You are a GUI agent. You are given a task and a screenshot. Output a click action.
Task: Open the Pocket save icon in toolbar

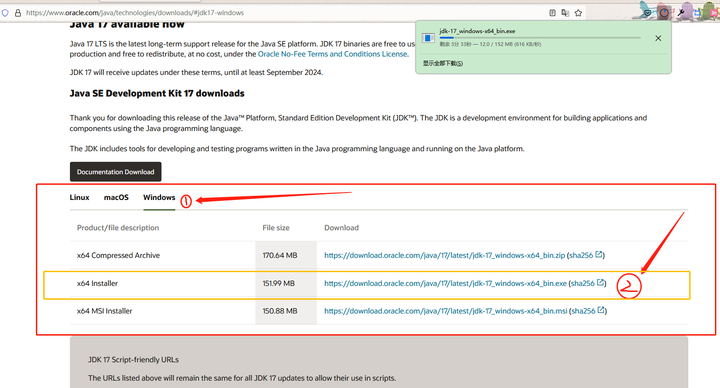[x=647, y=13]
